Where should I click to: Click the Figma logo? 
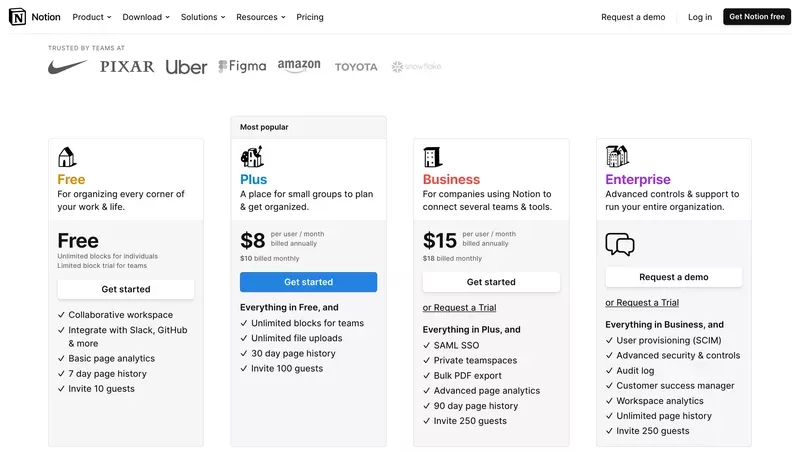click(x=242, y=66)
